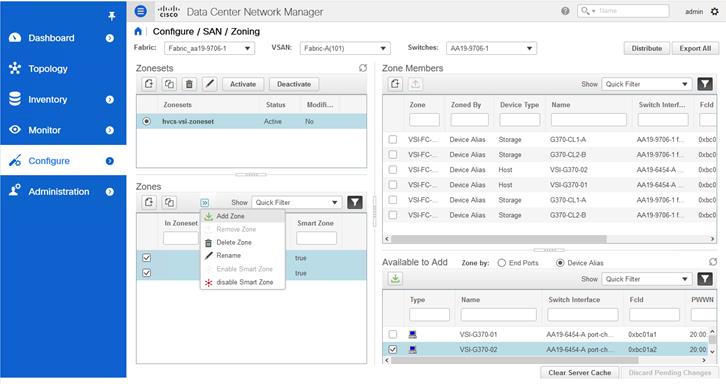Create new zone member icon
The width and height of the screenshot is (726, 384).
click(x=395, y=84)
